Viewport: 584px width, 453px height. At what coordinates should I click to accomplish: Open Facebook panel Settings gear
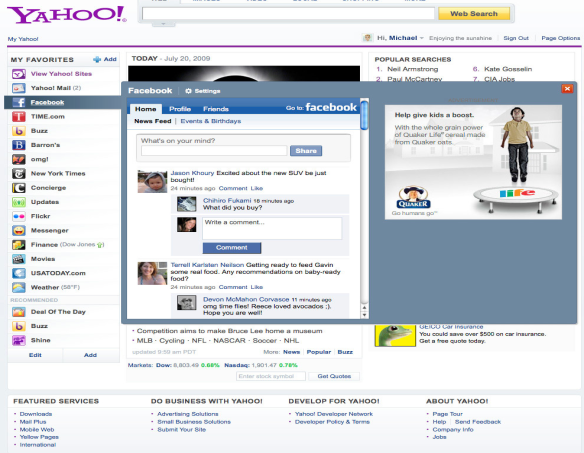pyautogui.click(x=188, y=91)
